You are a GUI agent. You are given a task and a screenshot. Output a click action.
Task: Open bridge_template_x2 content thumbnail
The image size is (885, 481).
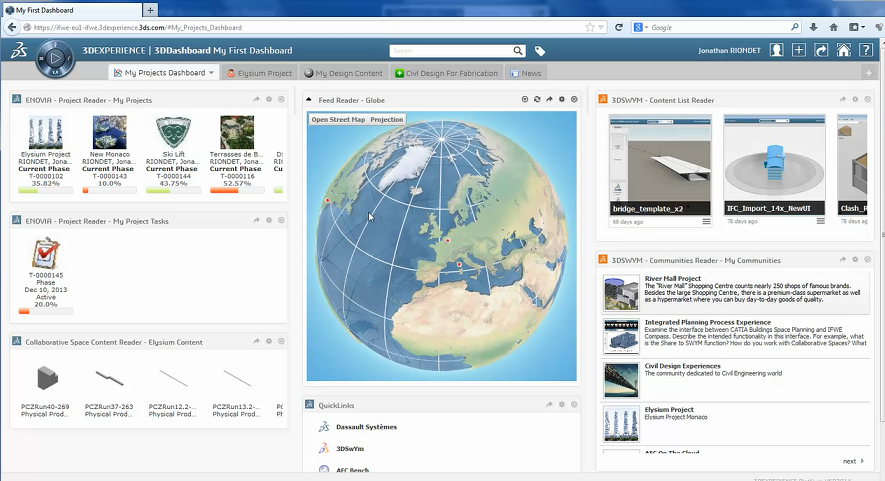(x=660, y=164)
